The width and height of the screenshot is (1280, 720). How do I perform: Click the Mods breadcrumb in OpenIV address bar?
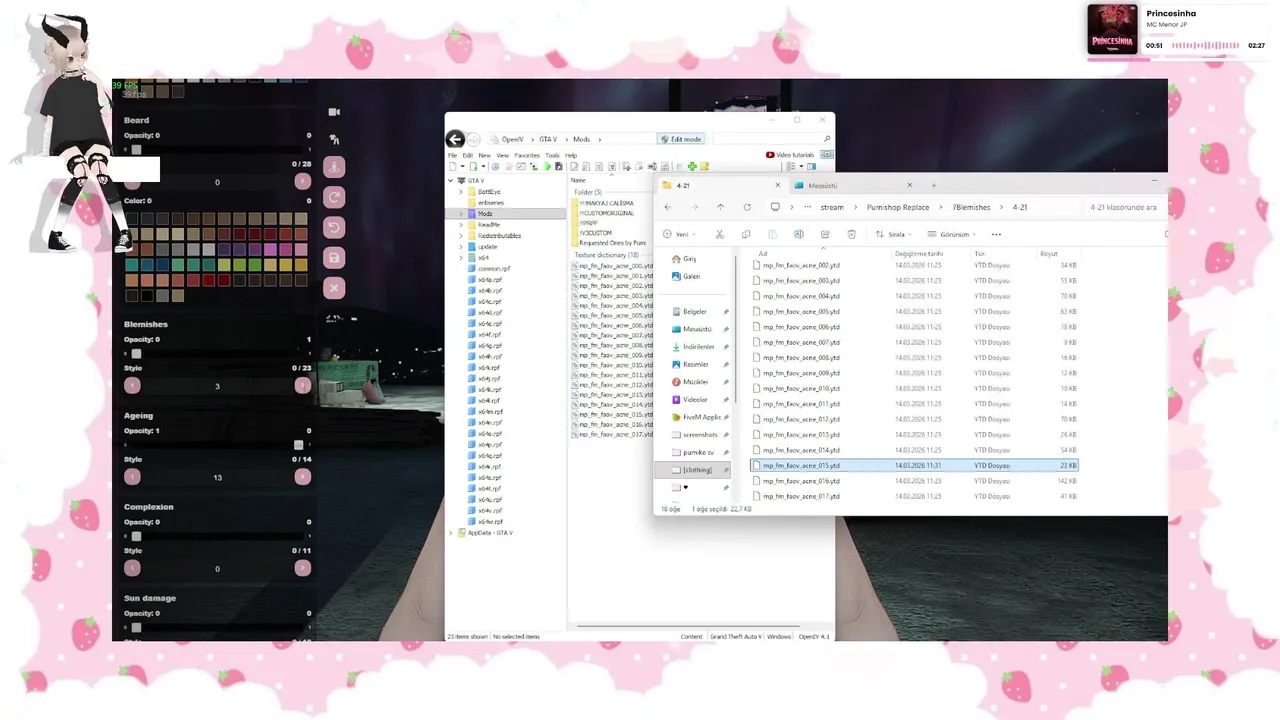[581, 139]
